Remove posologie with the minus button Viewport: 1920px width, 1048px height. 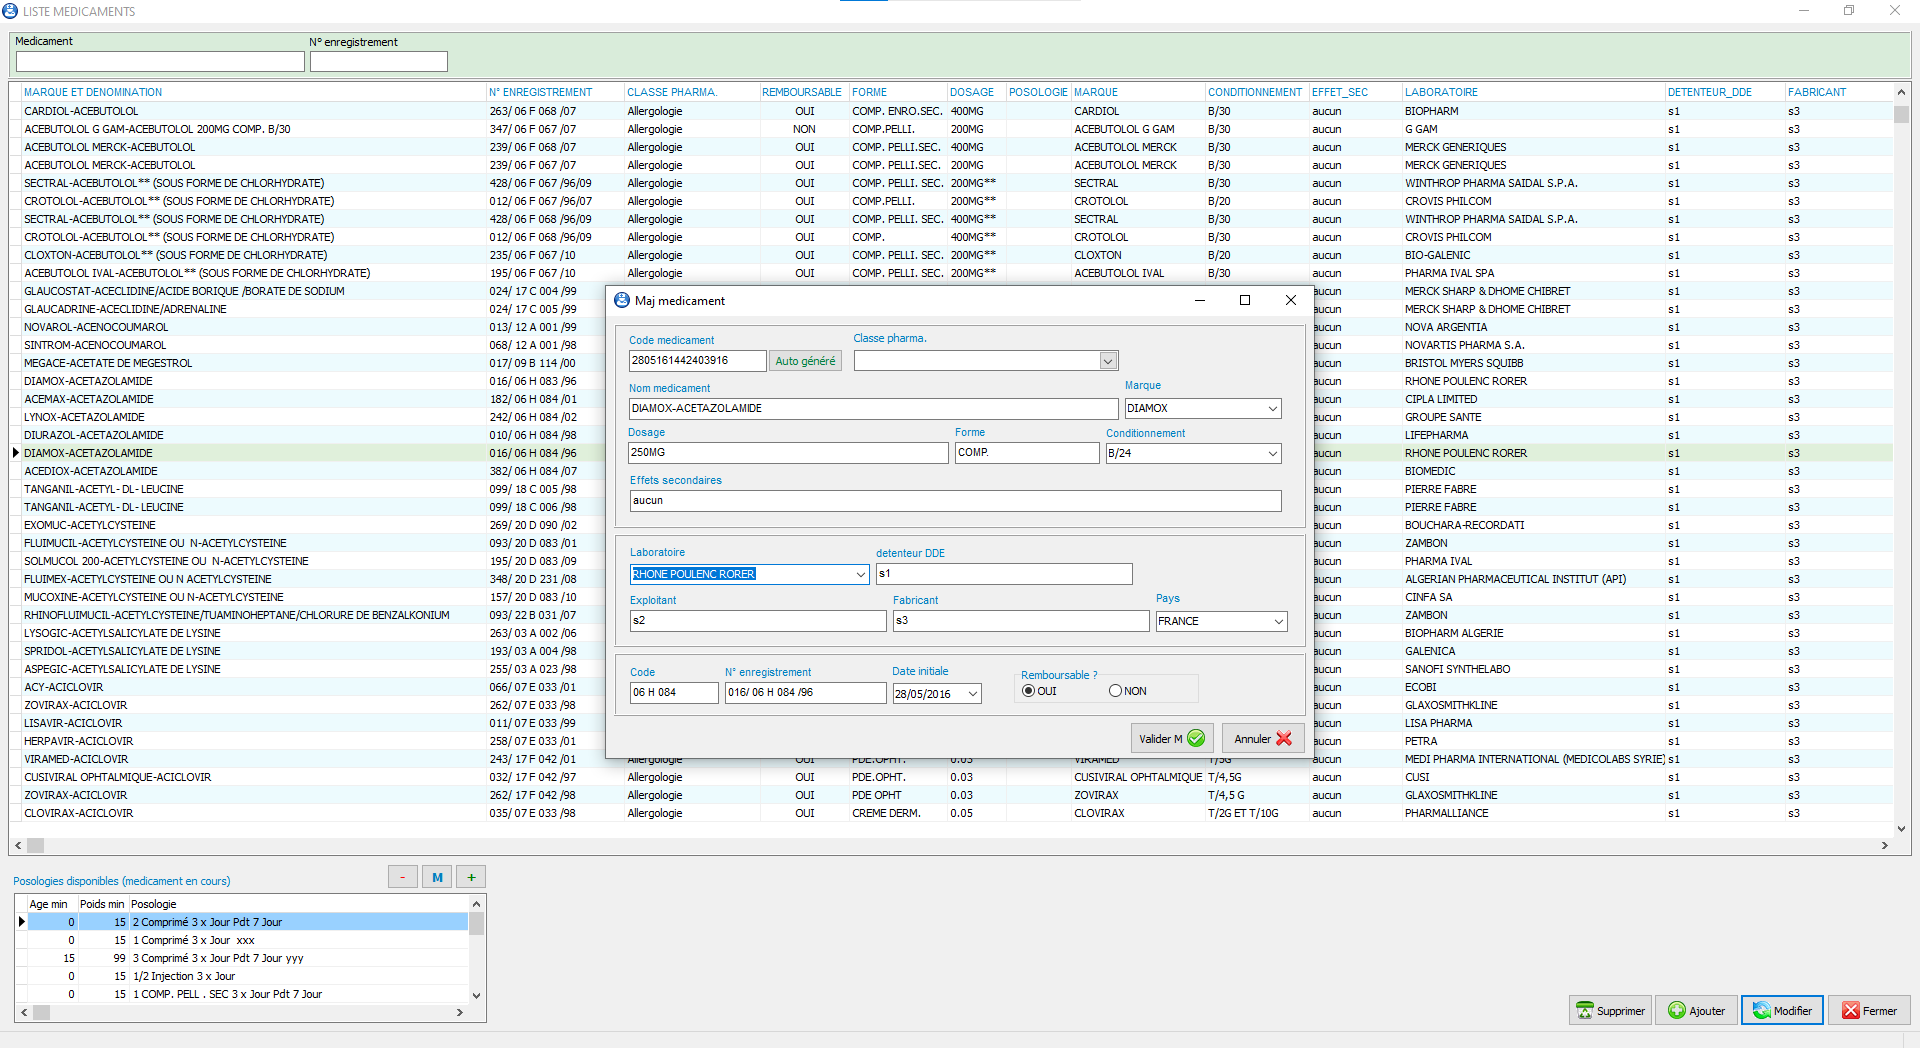point(403,877)
